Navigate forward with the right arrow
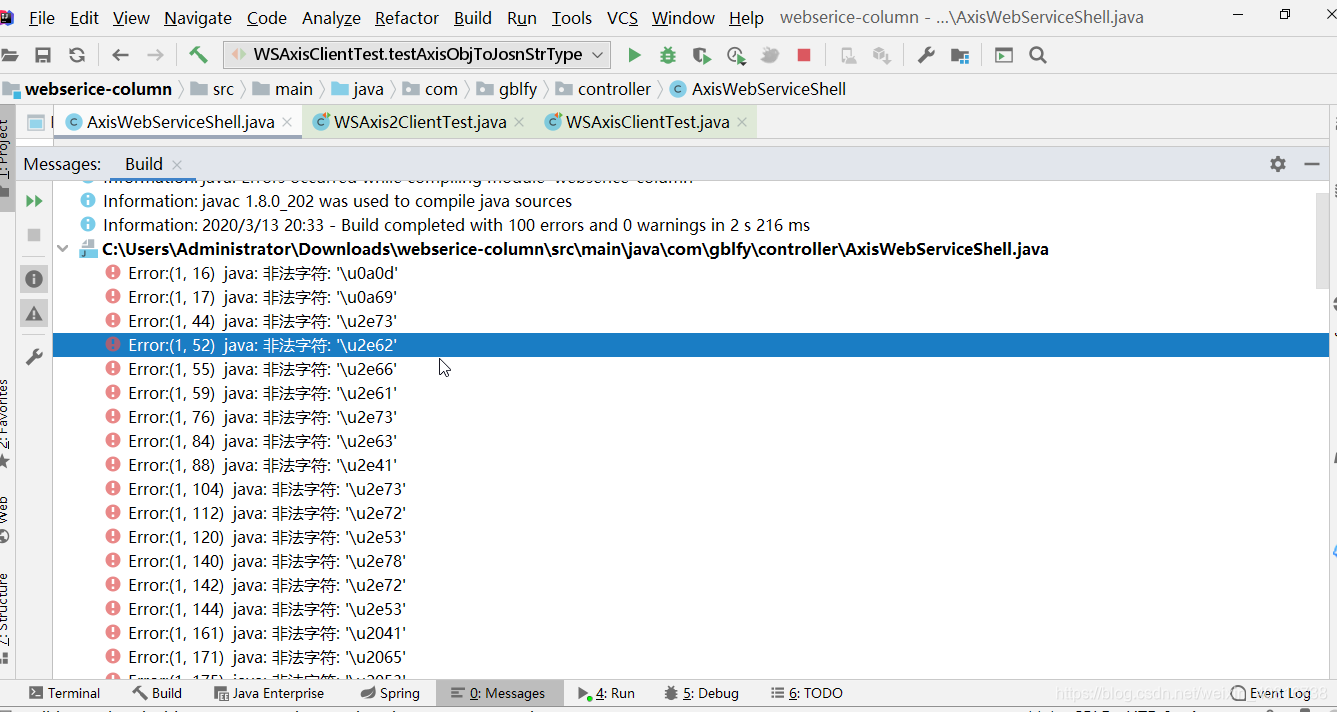 tap(155, 55)
